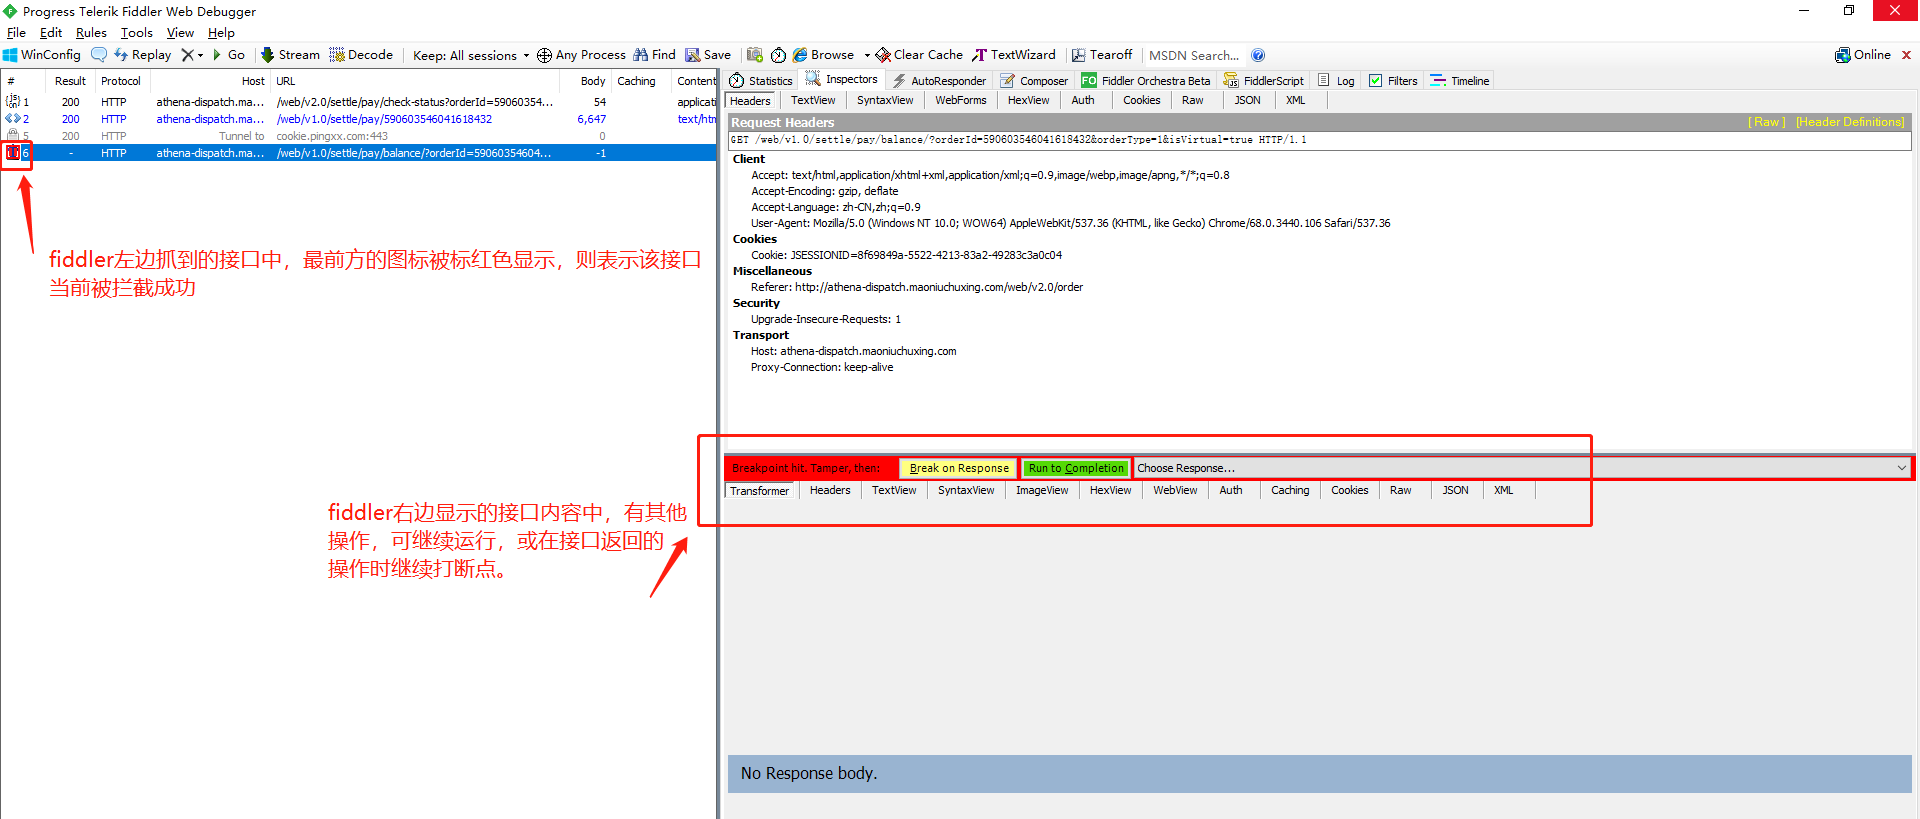Click the comment speech-bubble toolbar icon
The image size is (1920, 819).
pos(99,55)
